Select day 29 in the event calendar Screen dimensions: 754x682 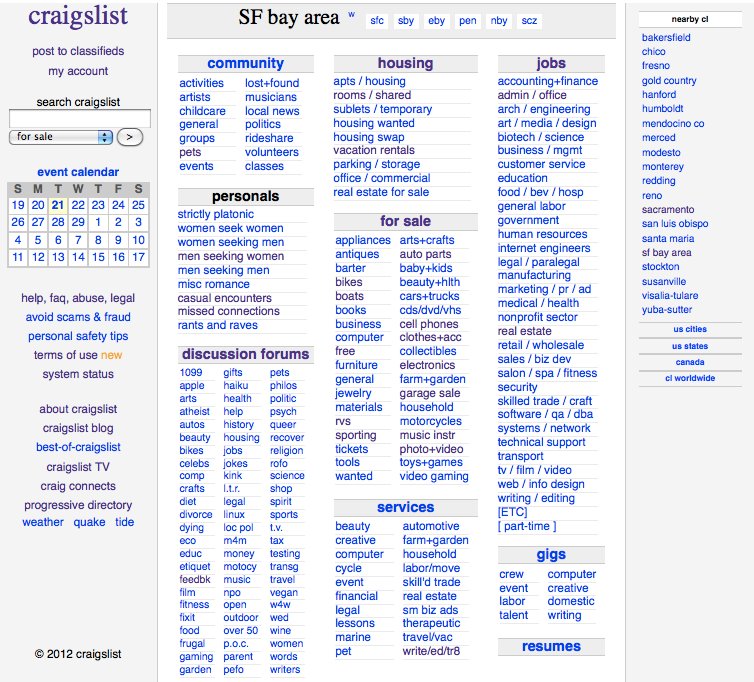click(78, 222)
